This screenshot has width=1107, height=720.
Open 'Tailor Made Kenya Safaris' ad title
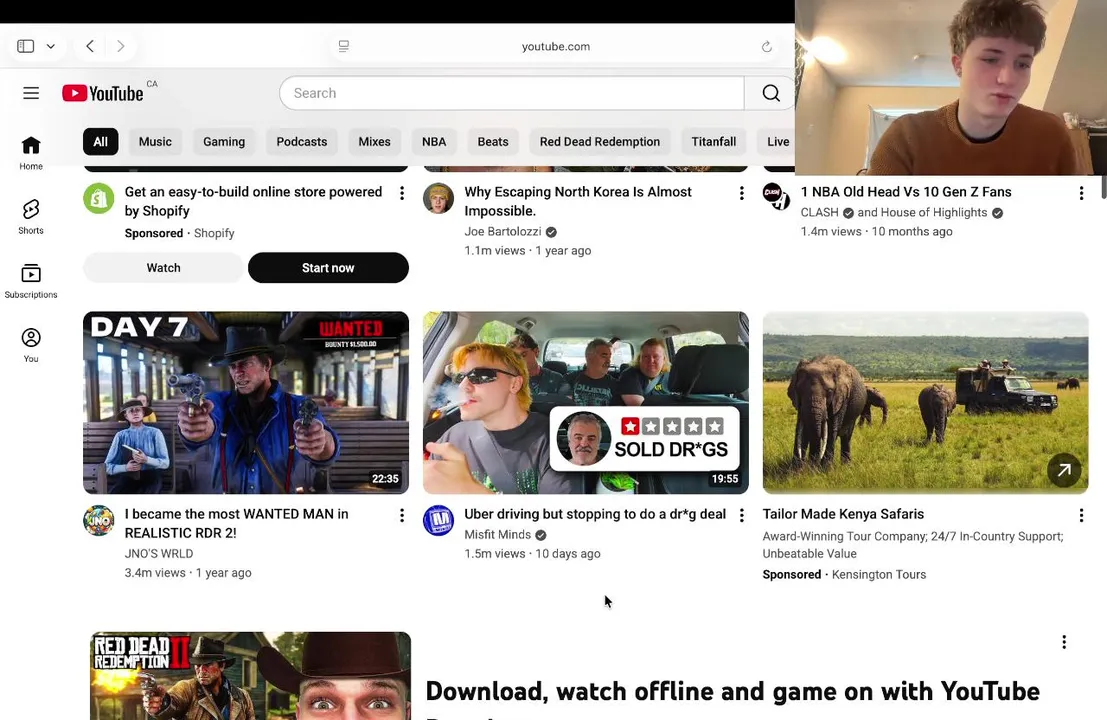[x=843, y=515]
